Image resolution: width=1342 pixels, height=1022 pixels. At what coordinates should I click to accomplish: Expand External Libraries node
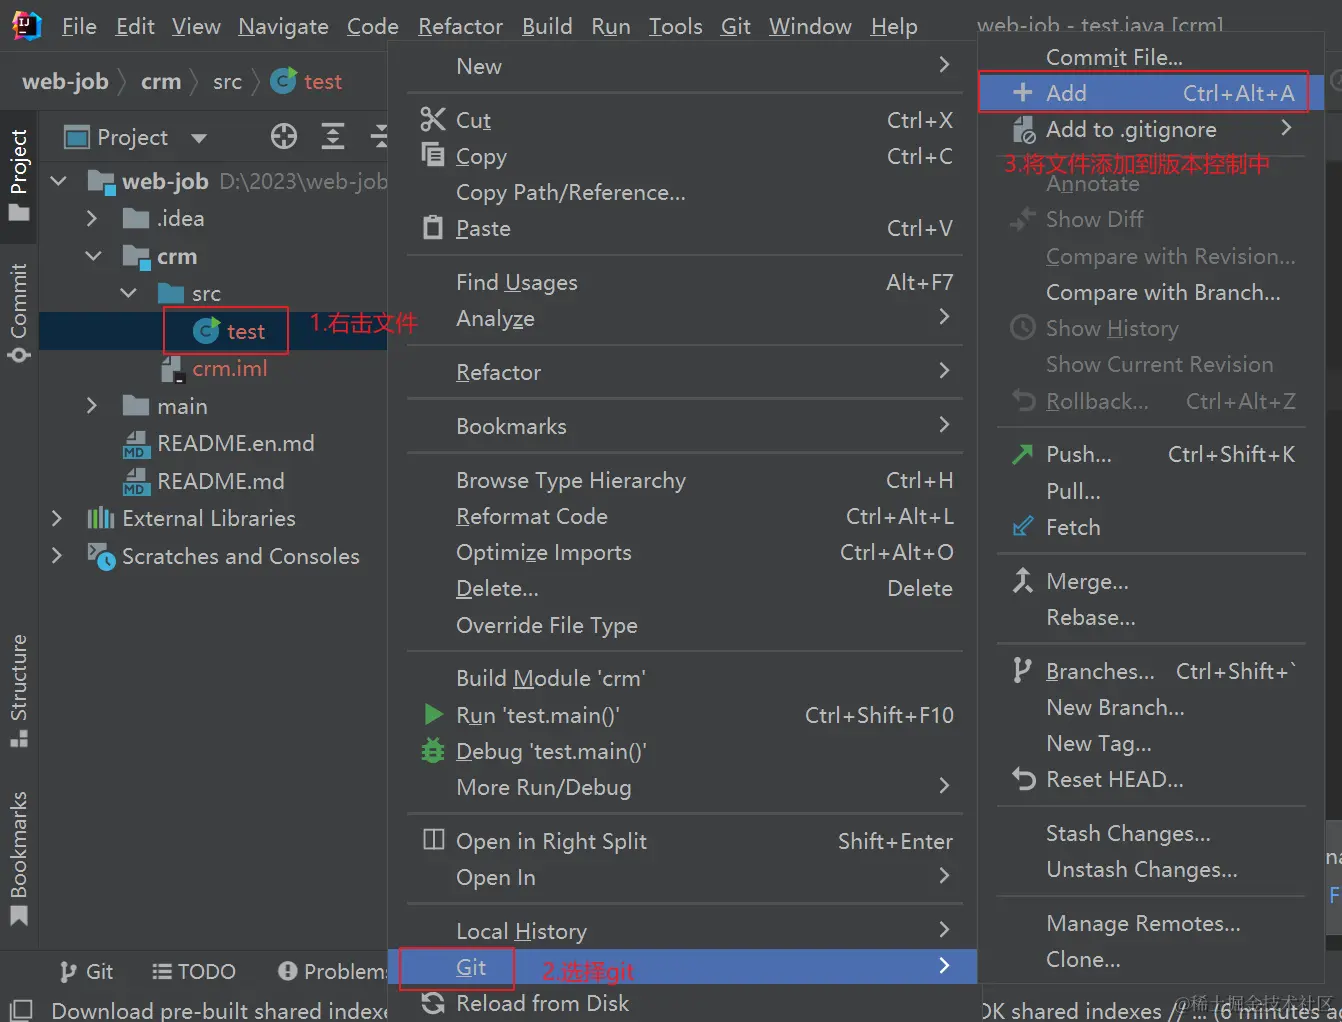57,518
